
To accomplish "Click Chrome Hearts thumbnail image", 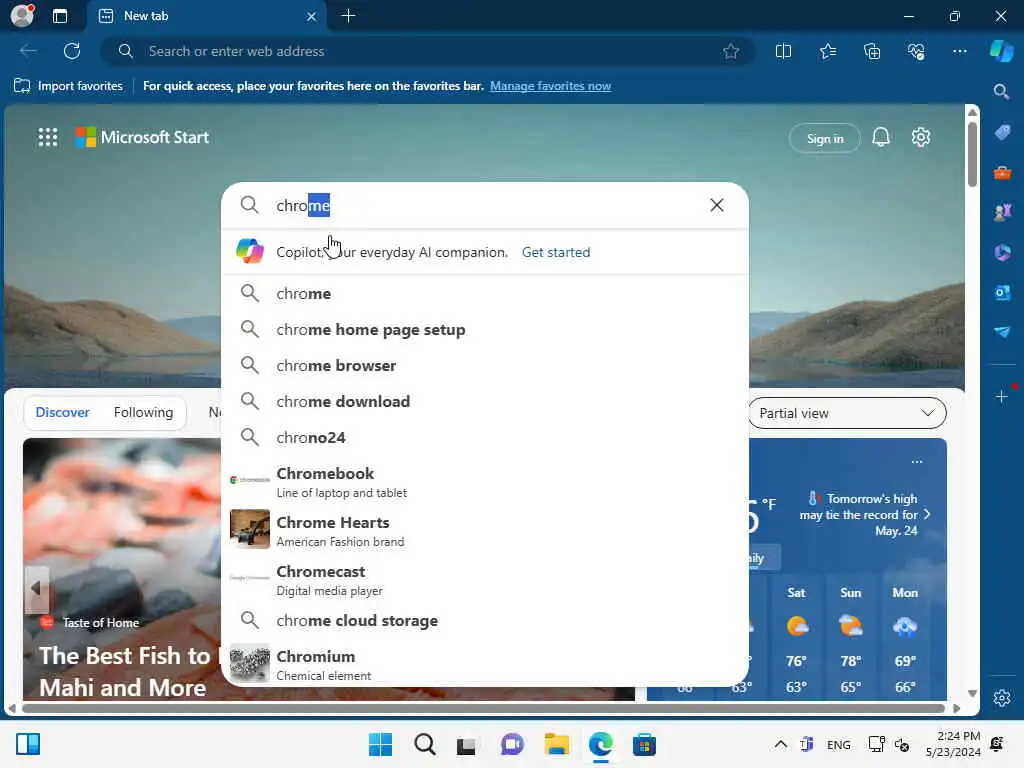I will pos(249,529).
